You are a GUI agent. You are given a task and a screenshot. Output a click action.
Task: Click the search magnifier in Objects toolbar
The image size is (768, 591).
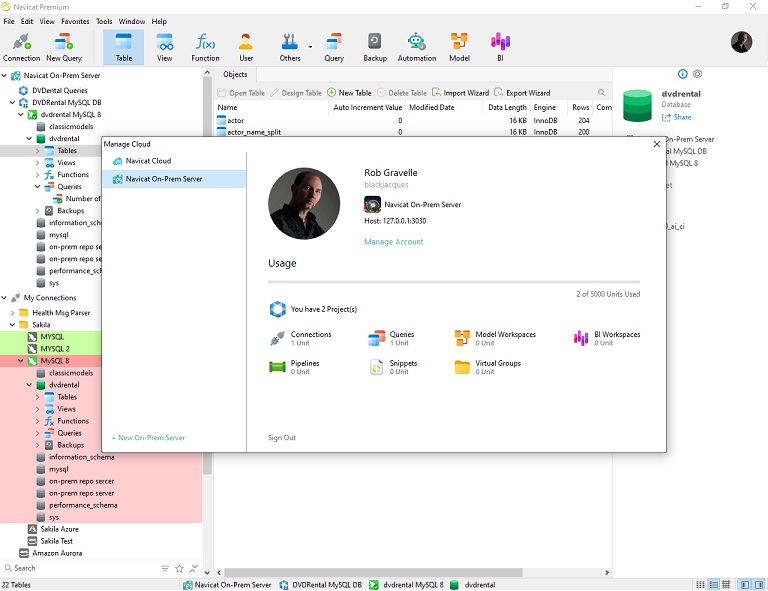601,93
